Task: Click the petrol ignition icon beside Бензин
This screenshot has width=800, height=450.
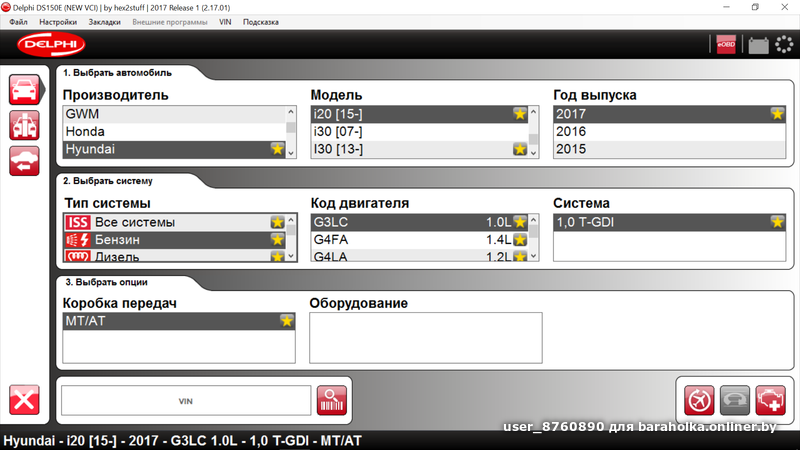Action: [x=78, y=239]
